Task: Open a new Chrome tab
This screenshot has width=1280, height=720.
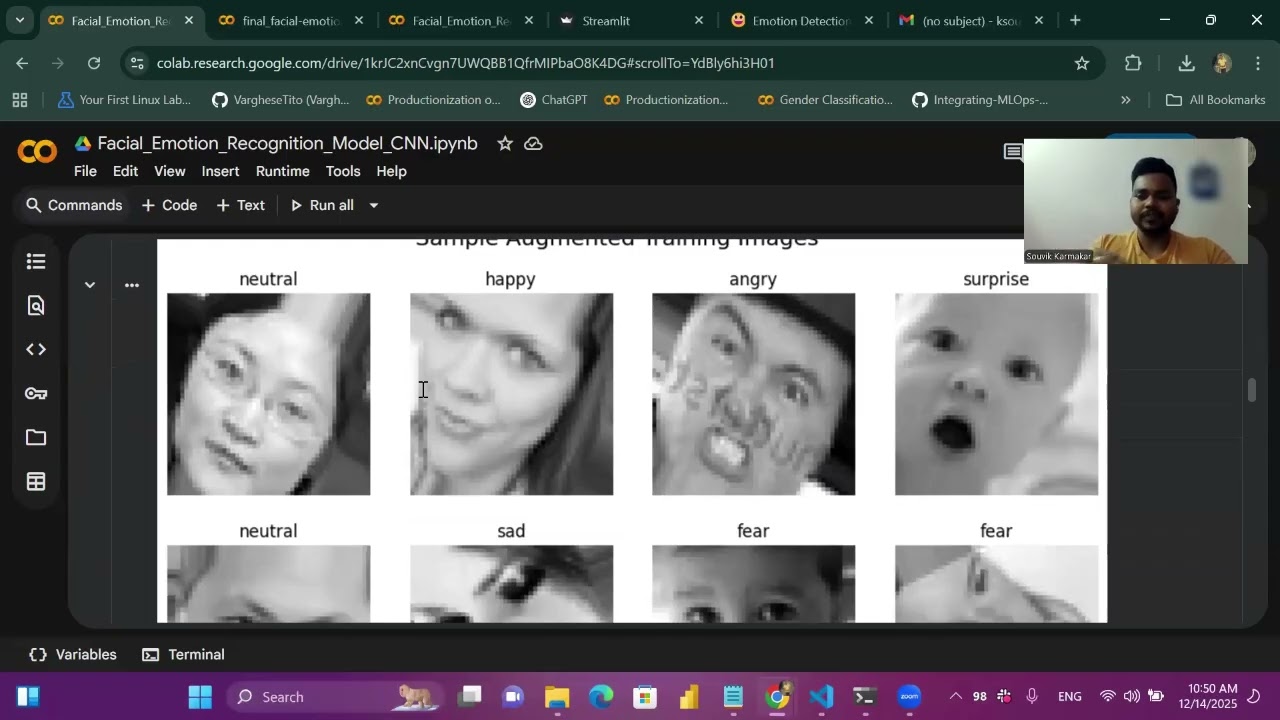Action: click(x=1075, y=20)
